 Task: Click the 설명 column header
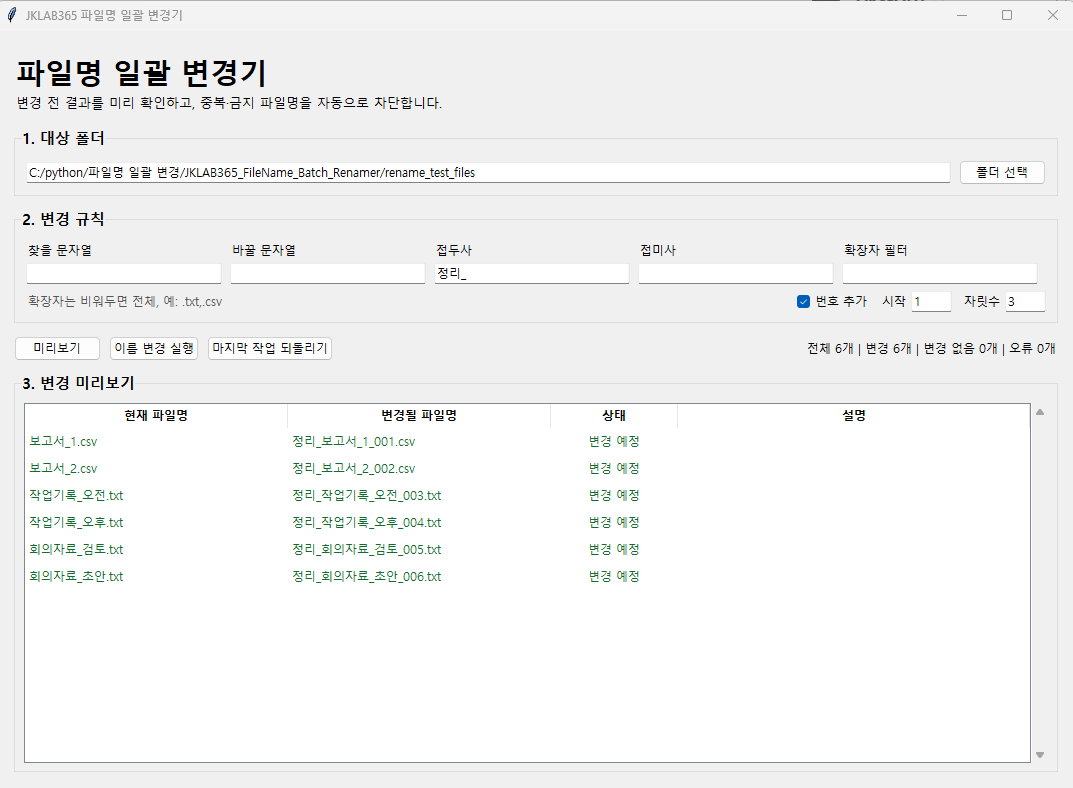pos(853,415)
